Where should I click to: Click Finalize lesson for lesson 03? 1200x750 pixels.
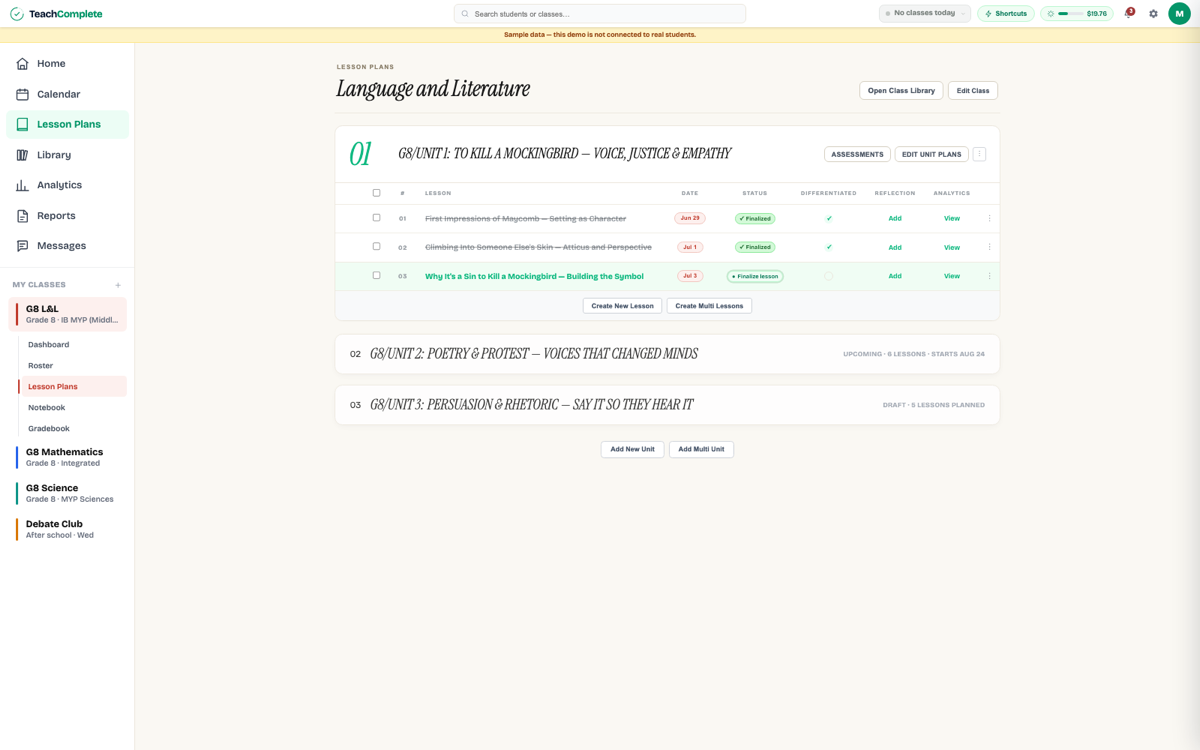pos(755,276)
